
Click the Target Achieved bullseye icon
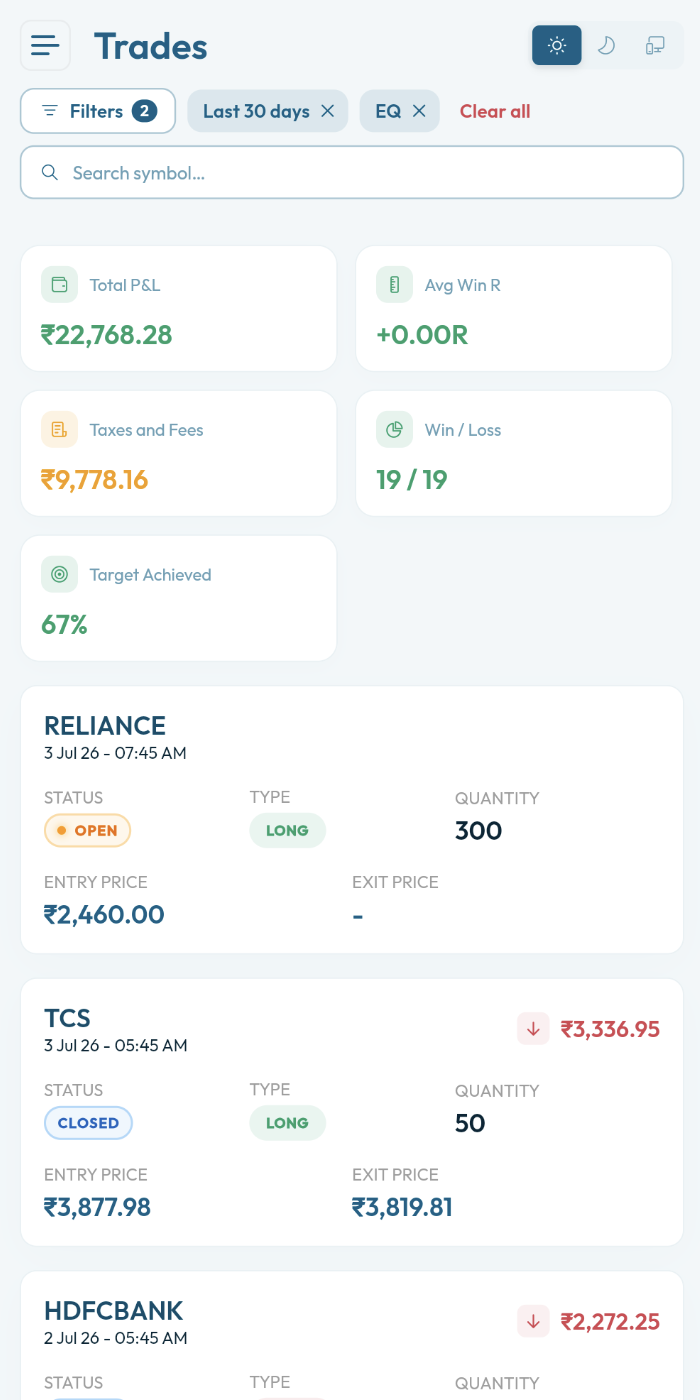coord(59,575)
